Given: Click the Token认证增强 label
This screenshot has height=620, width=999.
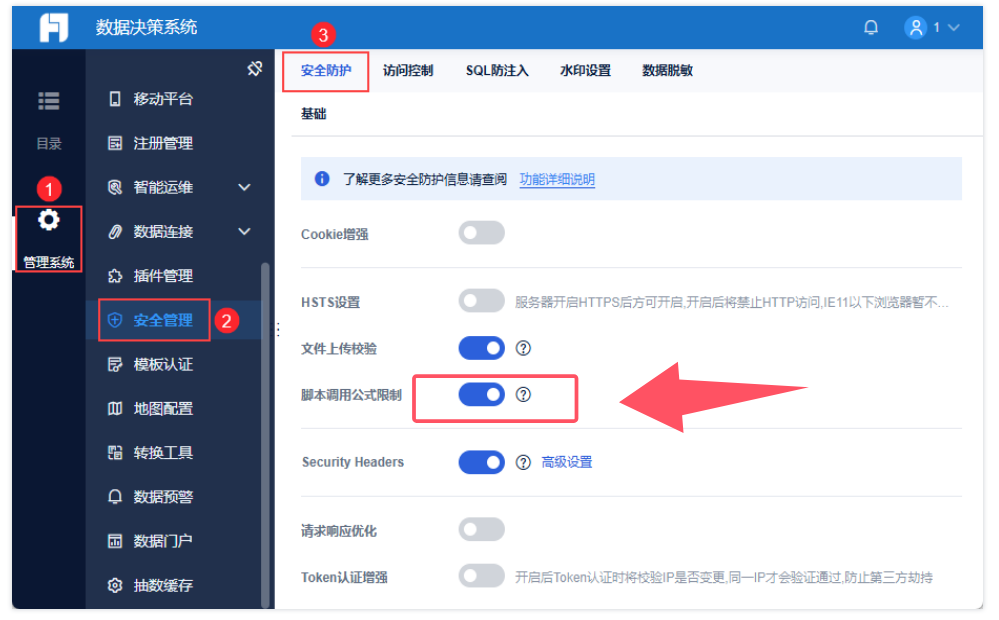Looking at the screenshot, I should [x=344, y=577].
